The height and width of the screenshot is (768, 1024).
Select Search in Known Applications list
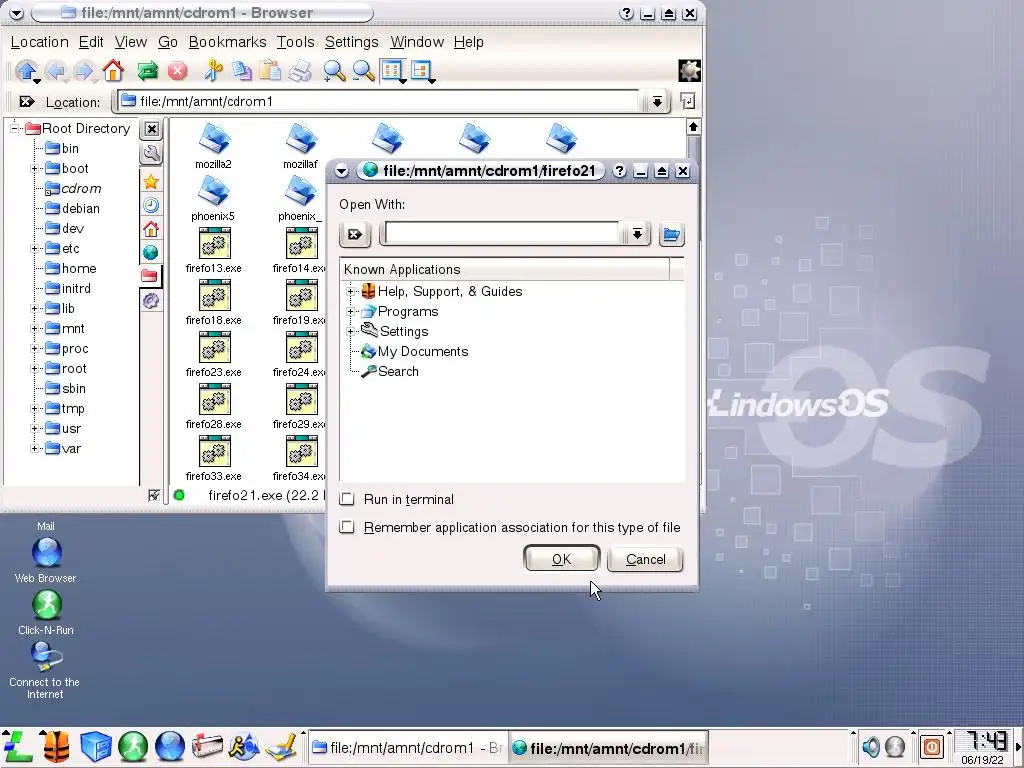(x=390, y=372)
